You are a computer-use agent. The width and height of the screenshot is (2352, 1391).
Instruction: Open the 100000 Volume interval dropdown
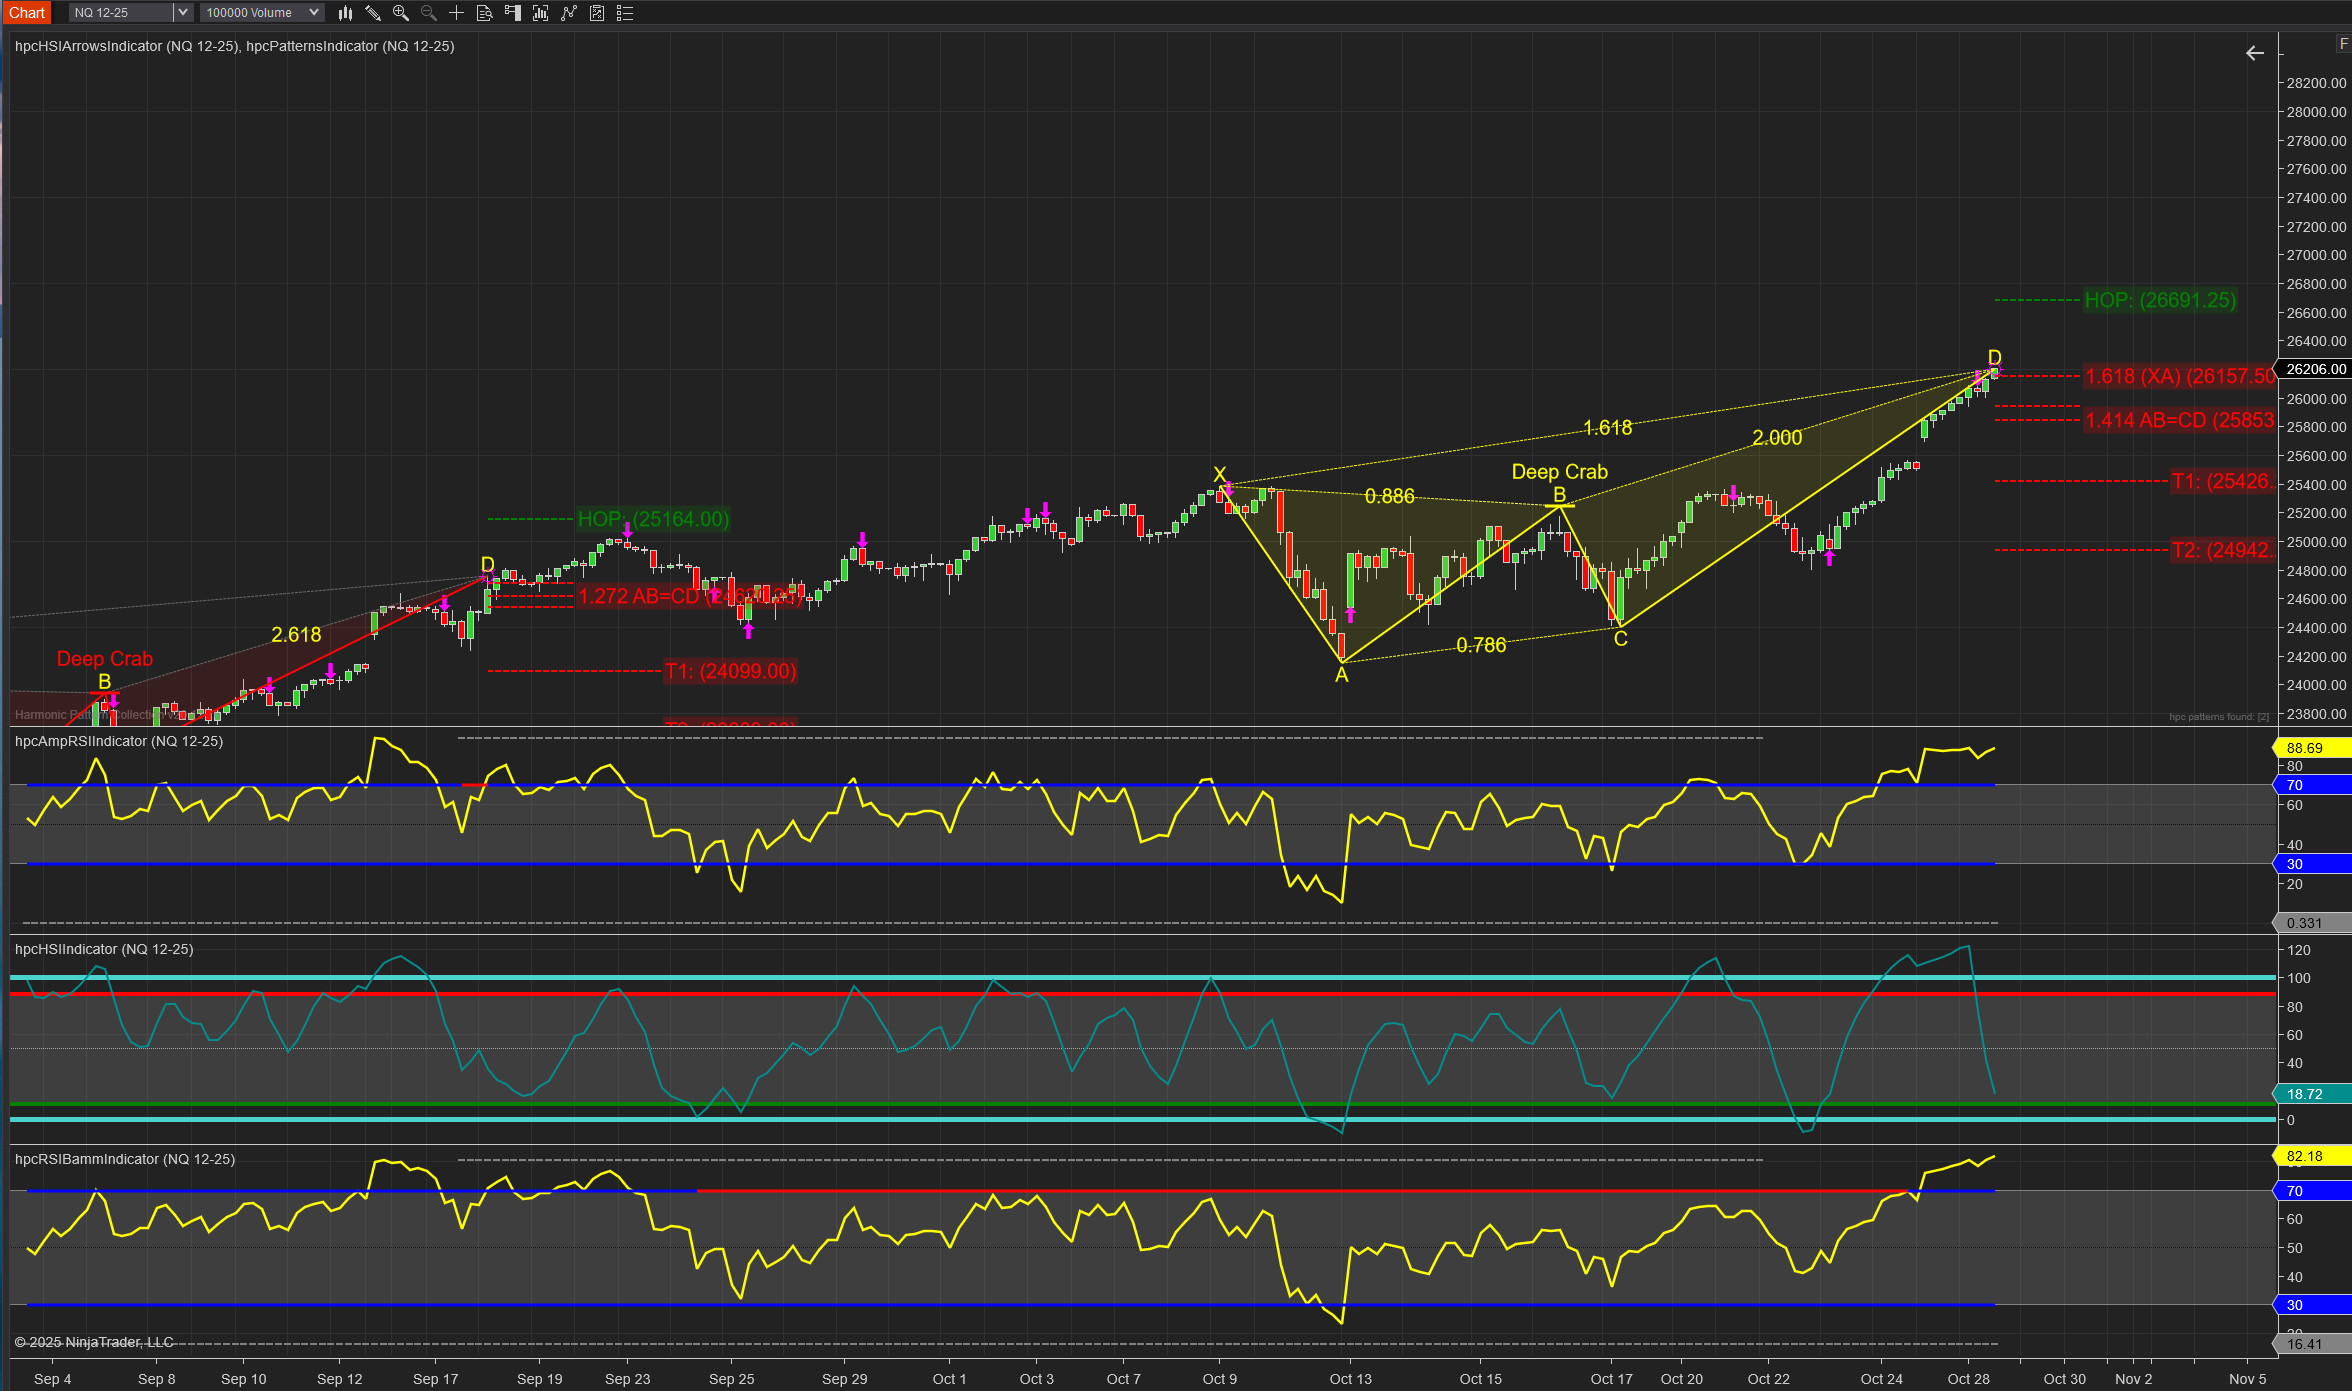(x=262, y=13)
